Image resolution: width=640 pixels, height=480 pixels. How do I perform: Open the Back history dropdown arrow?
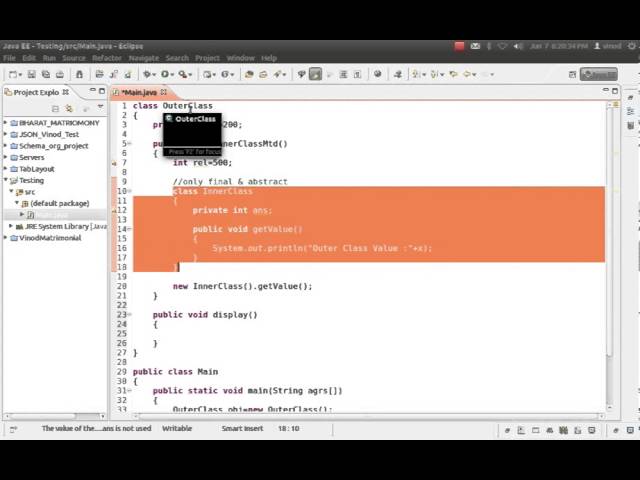(474, 75)
